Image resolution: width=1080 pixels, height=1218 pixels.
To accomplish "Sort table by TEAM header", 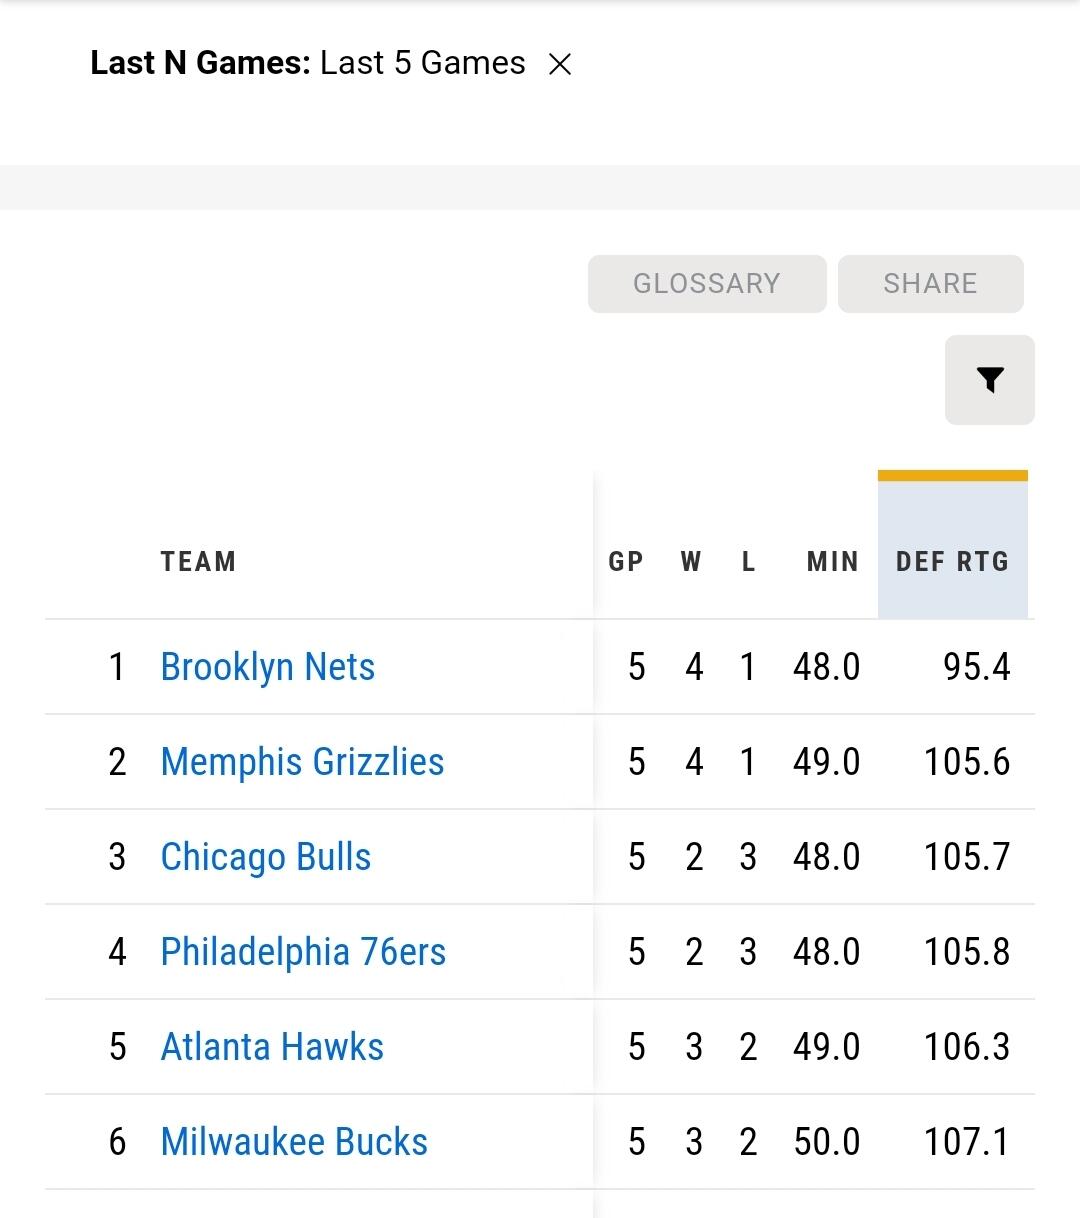I will [198, 561].
